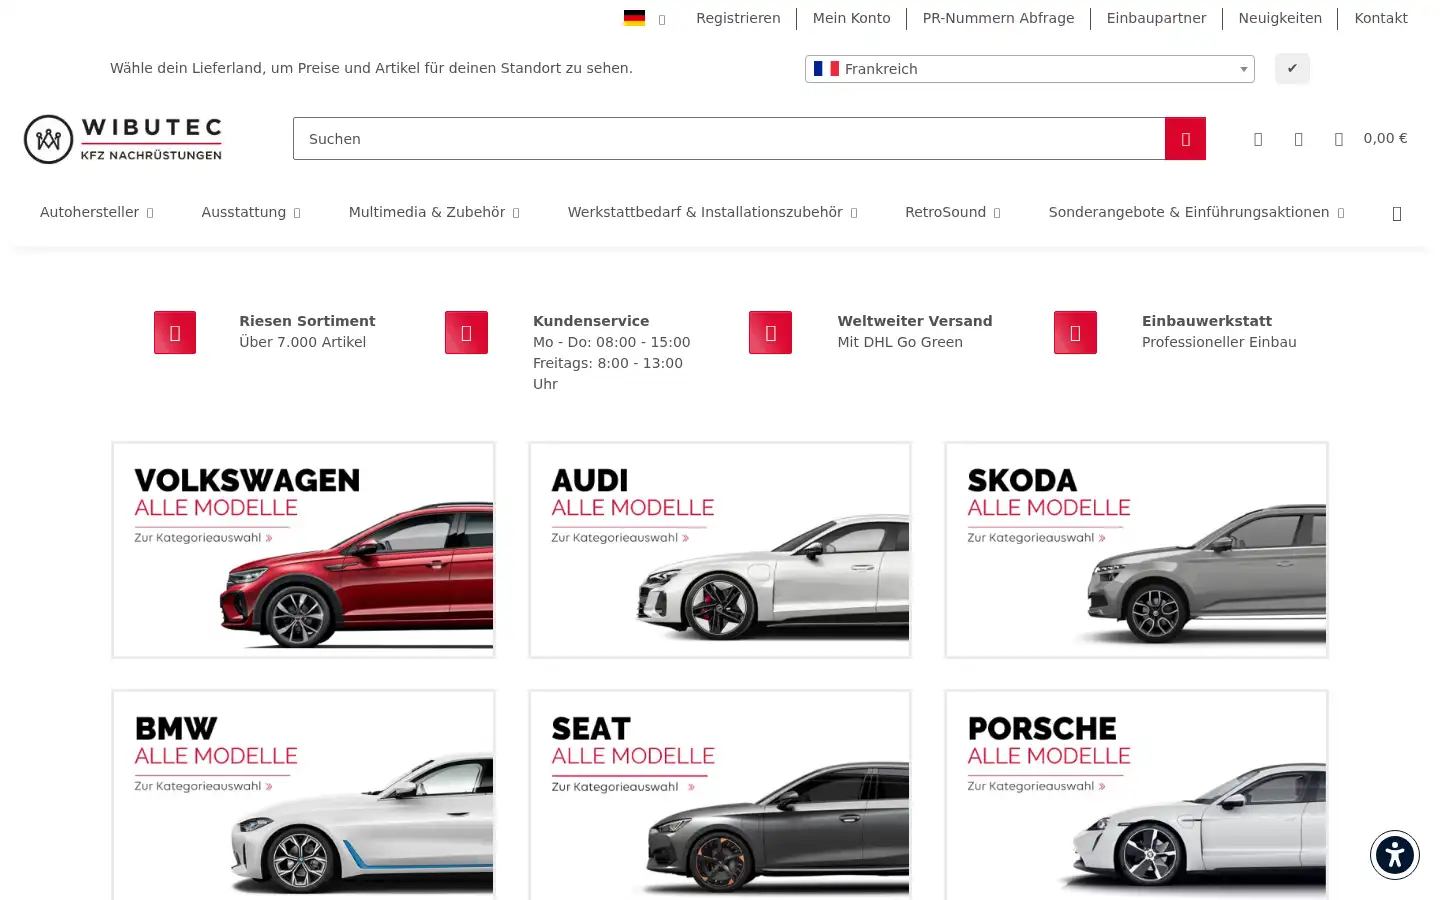Open the Registrieren link
Image resolution: width=1440 pixels, height=900 pixels.
tap(738, 18)
